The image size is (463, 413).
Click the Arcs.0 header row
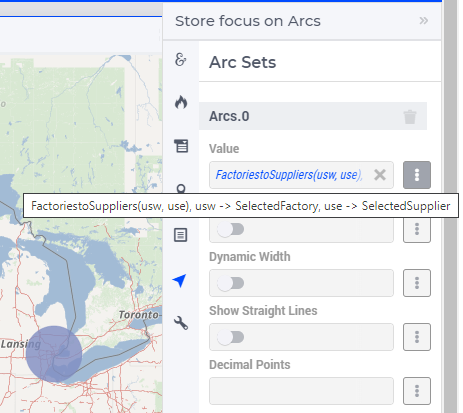(x=313, y=116)
